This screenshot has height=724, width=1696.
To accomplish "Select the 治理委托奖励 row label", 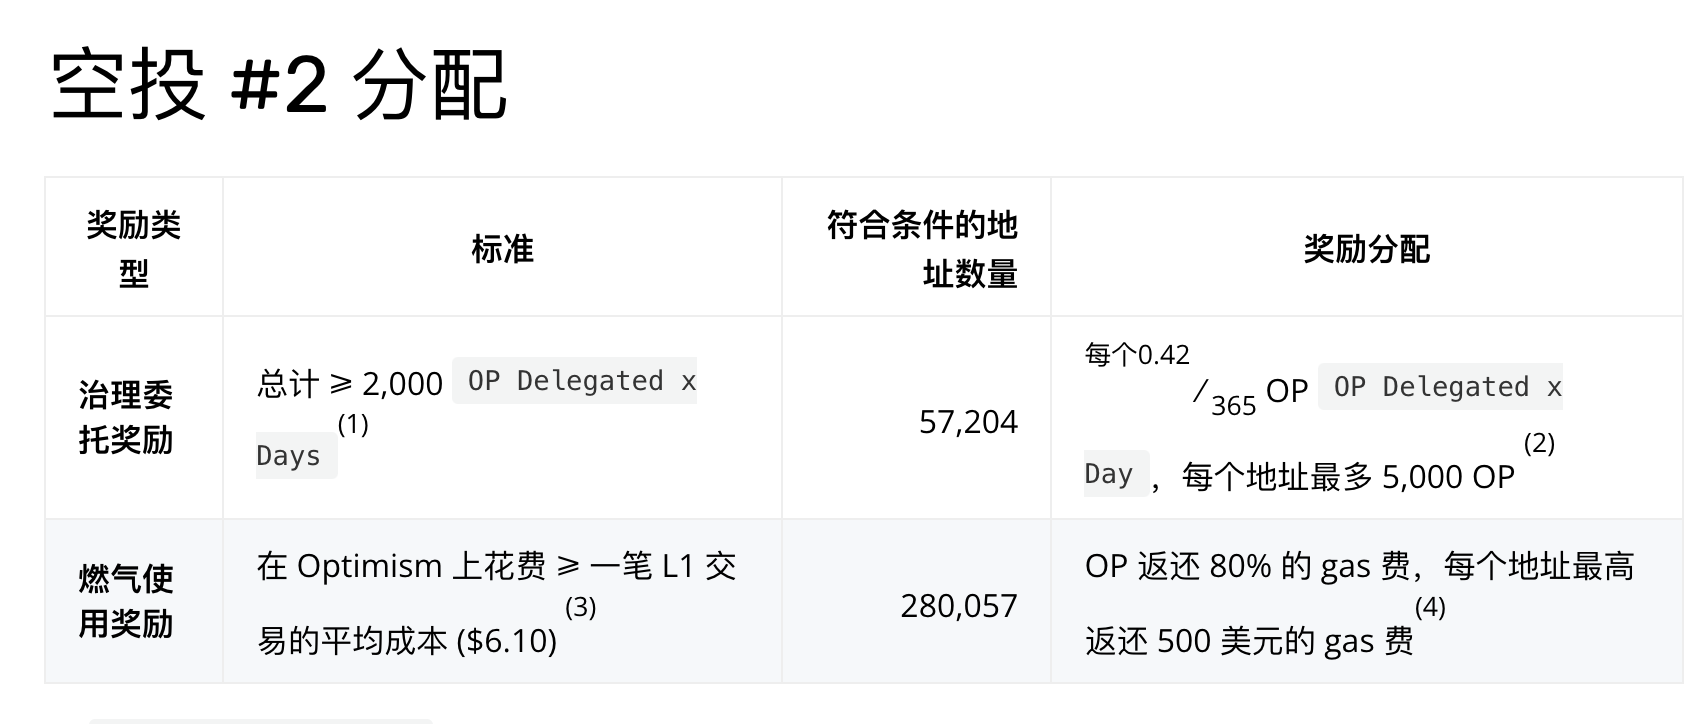I will (126, 417).
